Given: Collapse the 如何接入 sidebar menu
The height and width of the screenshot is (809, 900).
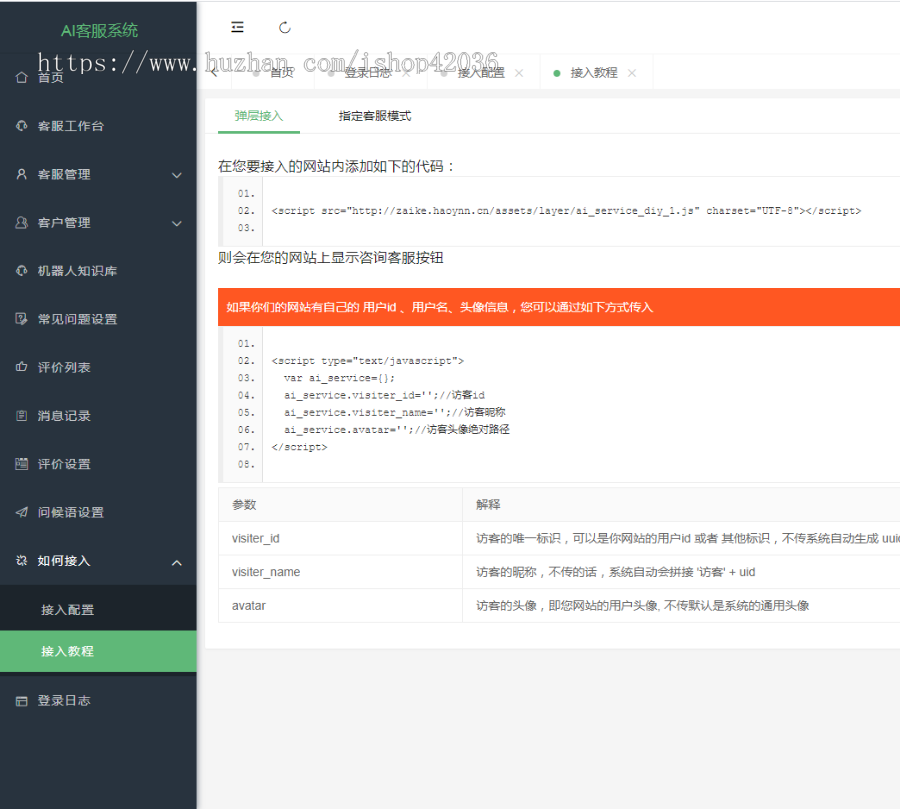Looking at the screenshot, I should (98, 561).
